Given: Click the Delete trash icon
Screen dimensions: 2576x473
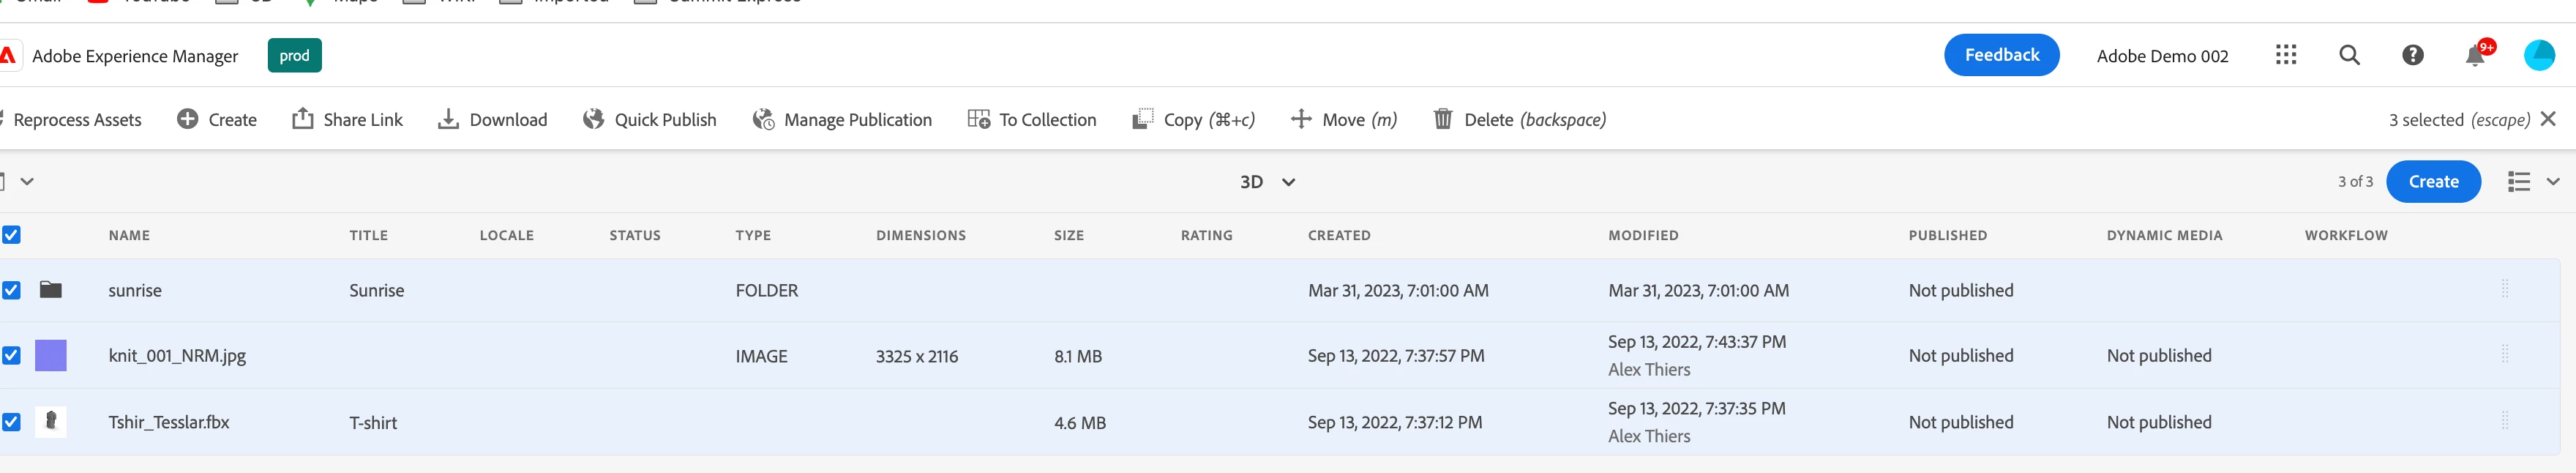Looking at the screenshot, I should coord(1442,119).
